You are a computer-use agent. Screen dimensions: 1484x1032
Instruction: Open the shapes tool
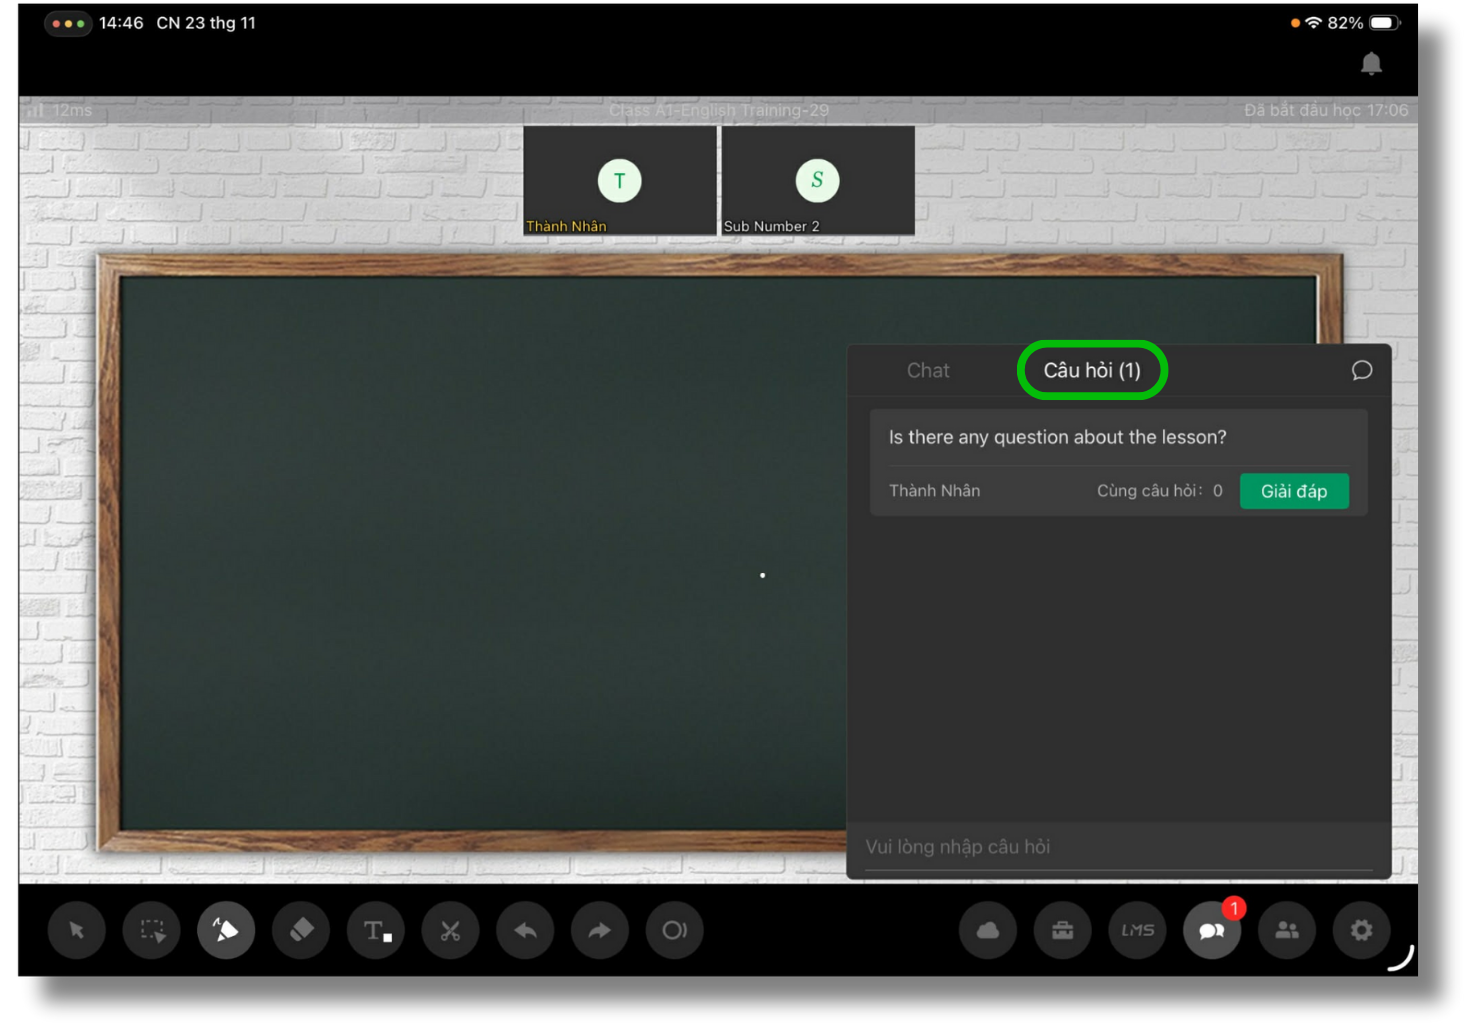tap(675, 931)
